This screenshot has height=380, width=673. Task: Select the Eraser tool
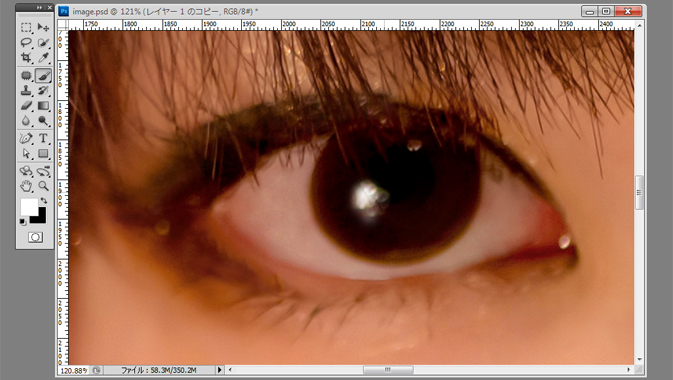(x=26, y=106)
